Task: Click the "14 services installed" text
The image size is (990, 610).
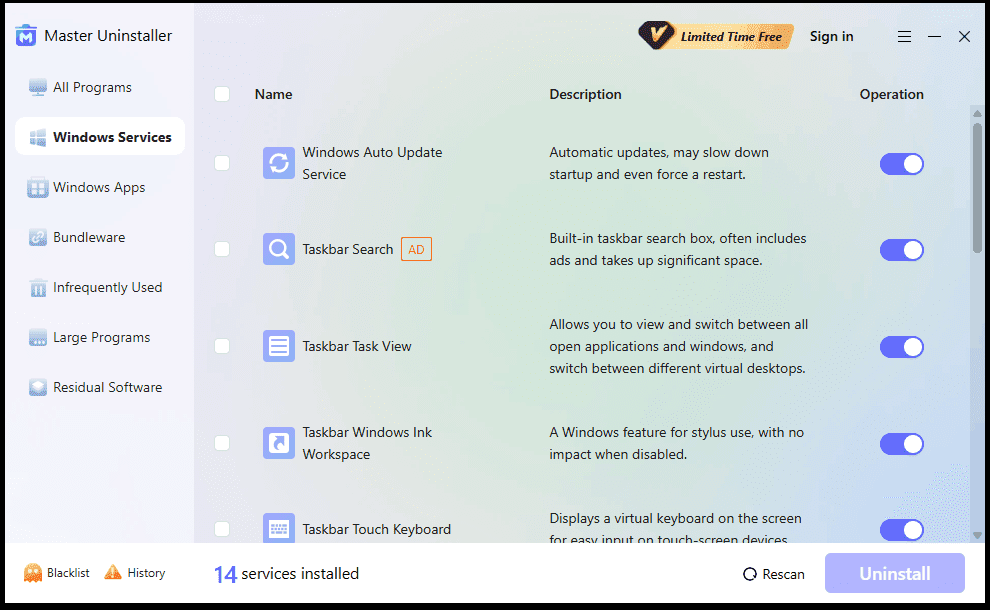Action: coord(286,573)
